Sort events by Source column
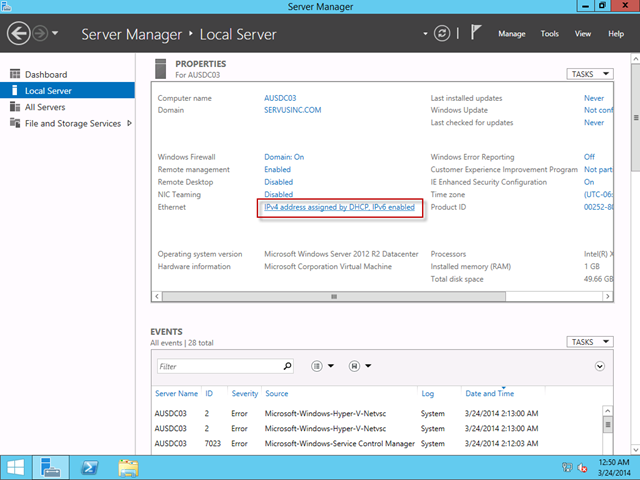 (x=276, y=393)
